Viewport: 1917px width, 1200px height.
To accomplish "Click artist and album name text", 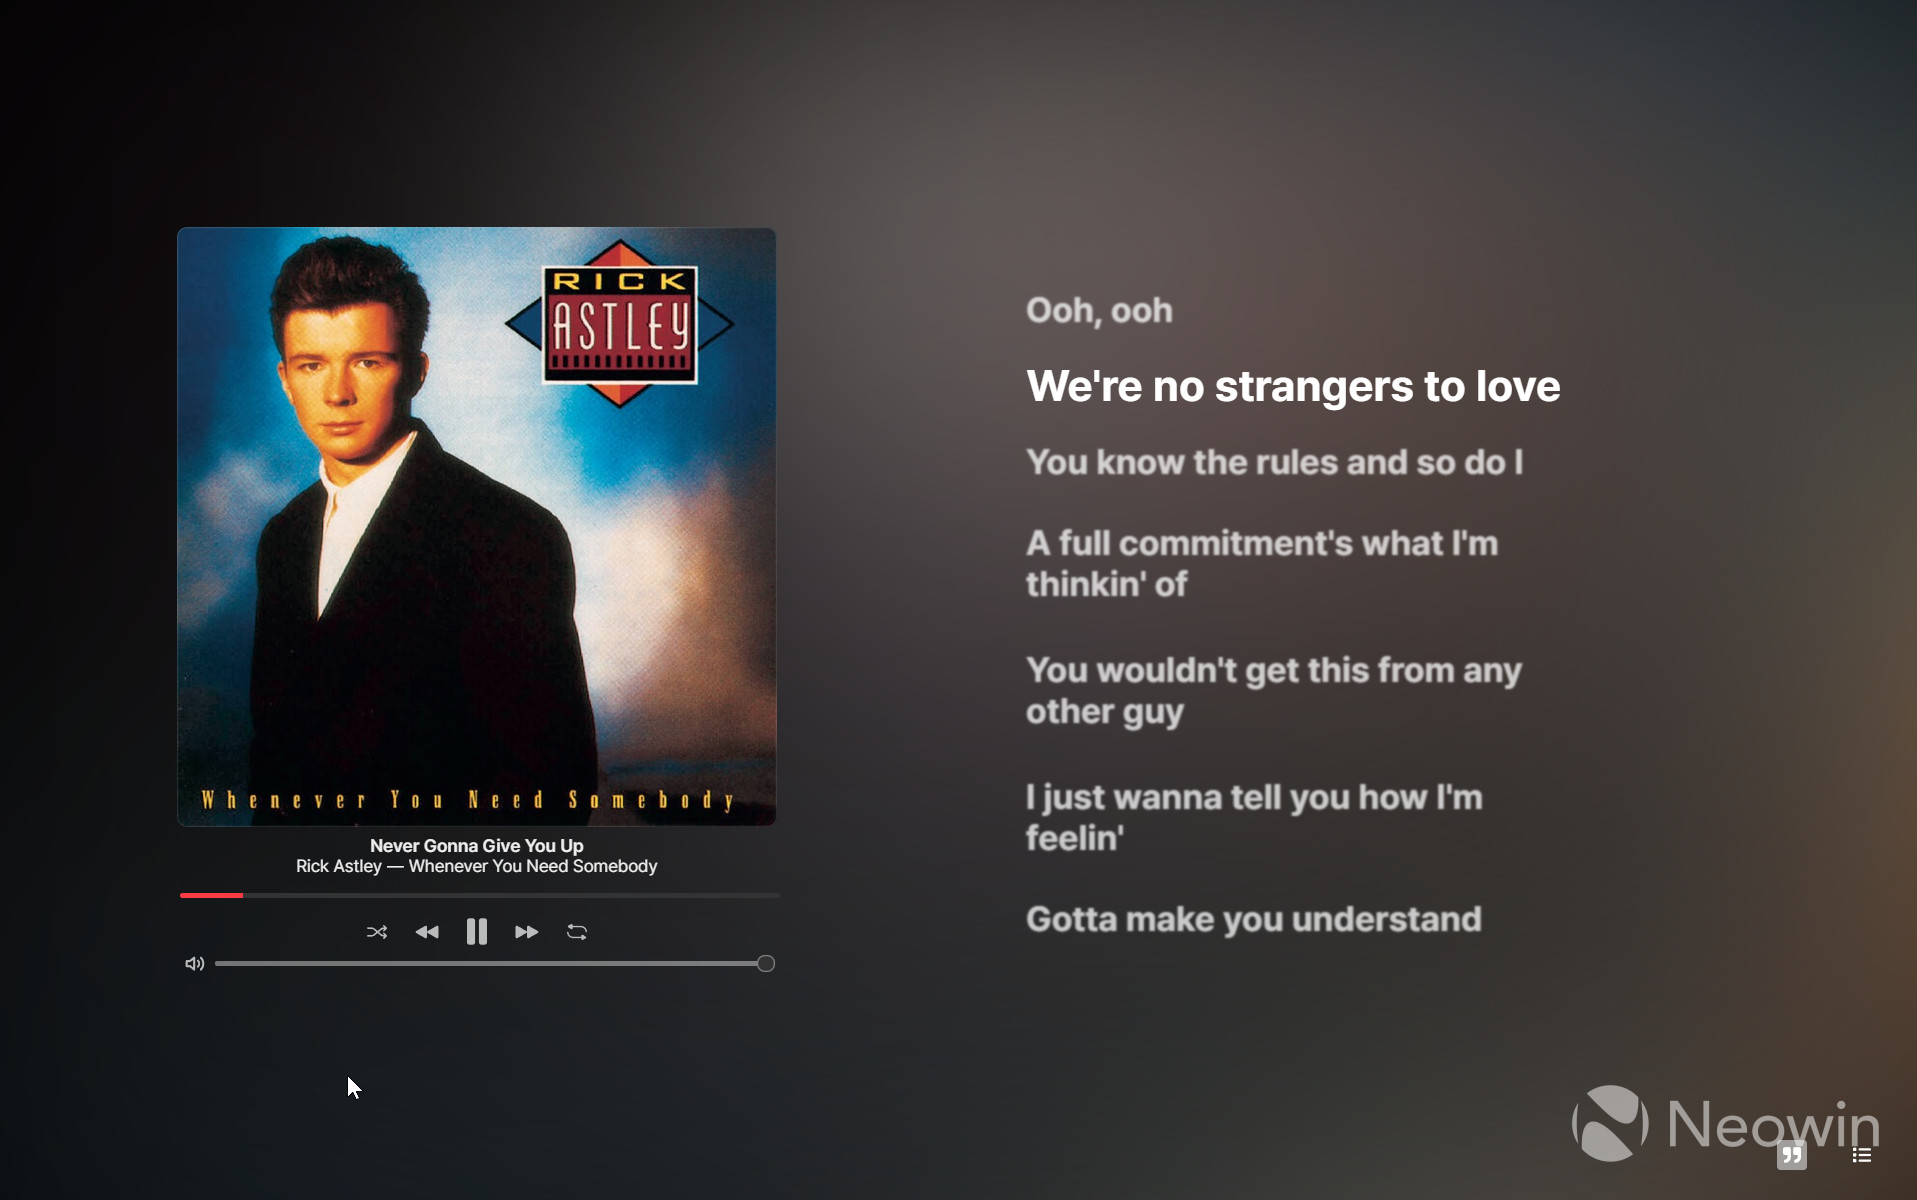I will [x=477, y=867].
